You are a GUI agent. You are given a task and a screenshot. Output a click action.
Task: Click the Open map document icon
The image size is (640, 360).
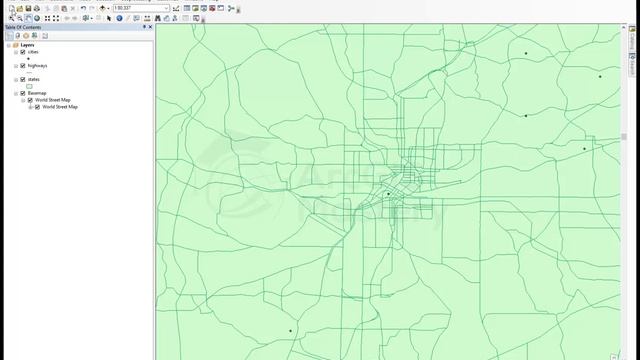[x=20, y=8]
